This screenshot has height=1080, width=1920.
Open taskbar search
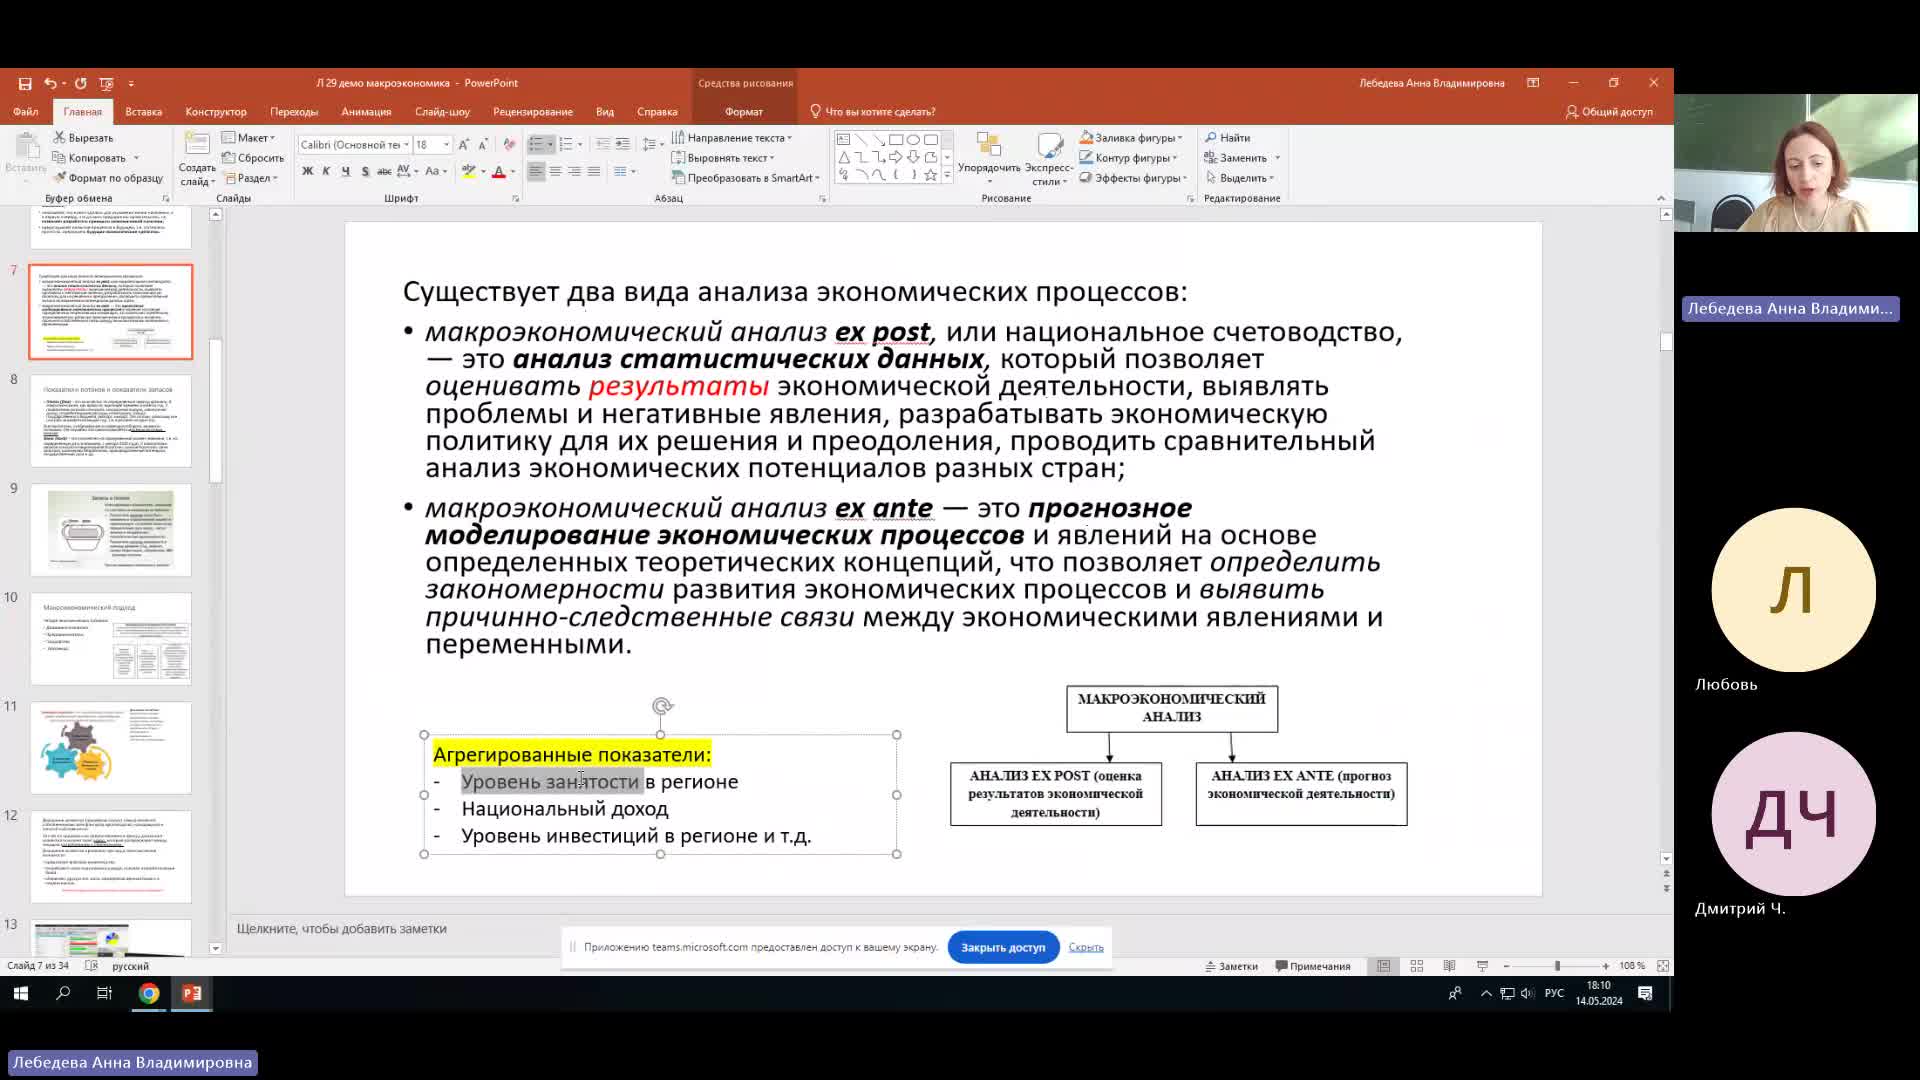pos(63,993)
